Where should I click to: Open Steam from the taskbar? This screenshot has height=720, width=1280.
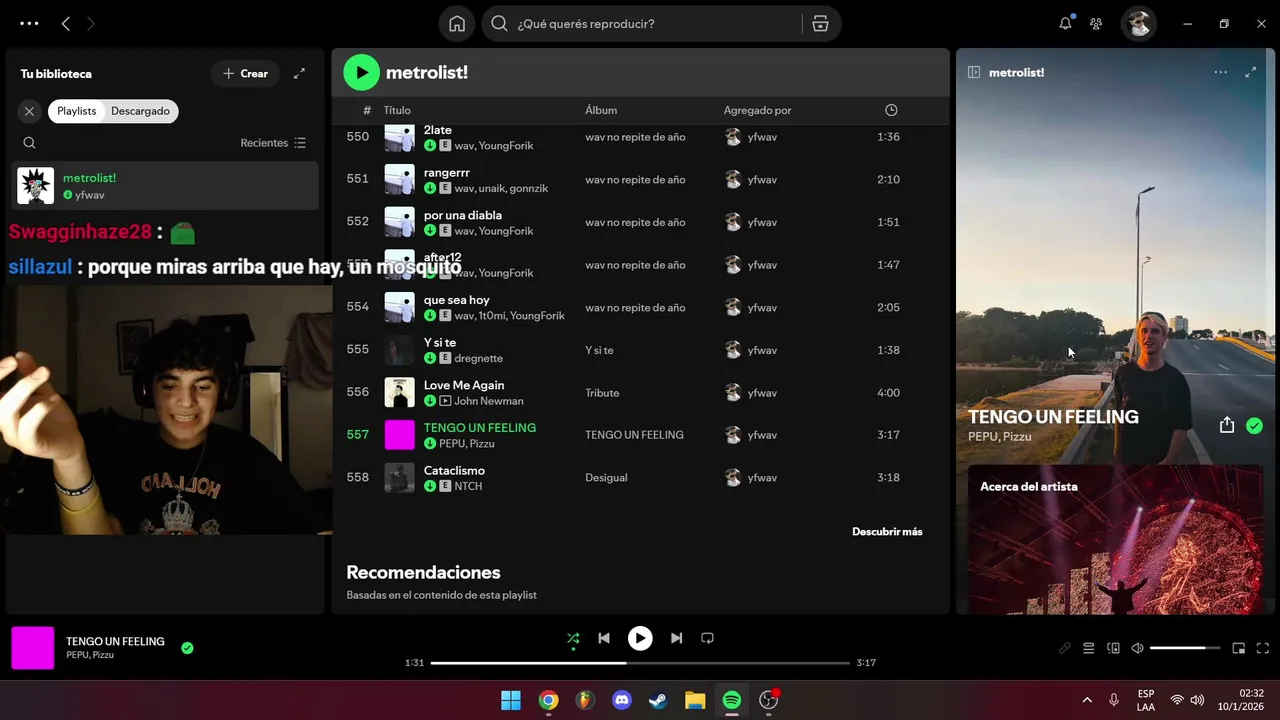click(x=658, y=700)
